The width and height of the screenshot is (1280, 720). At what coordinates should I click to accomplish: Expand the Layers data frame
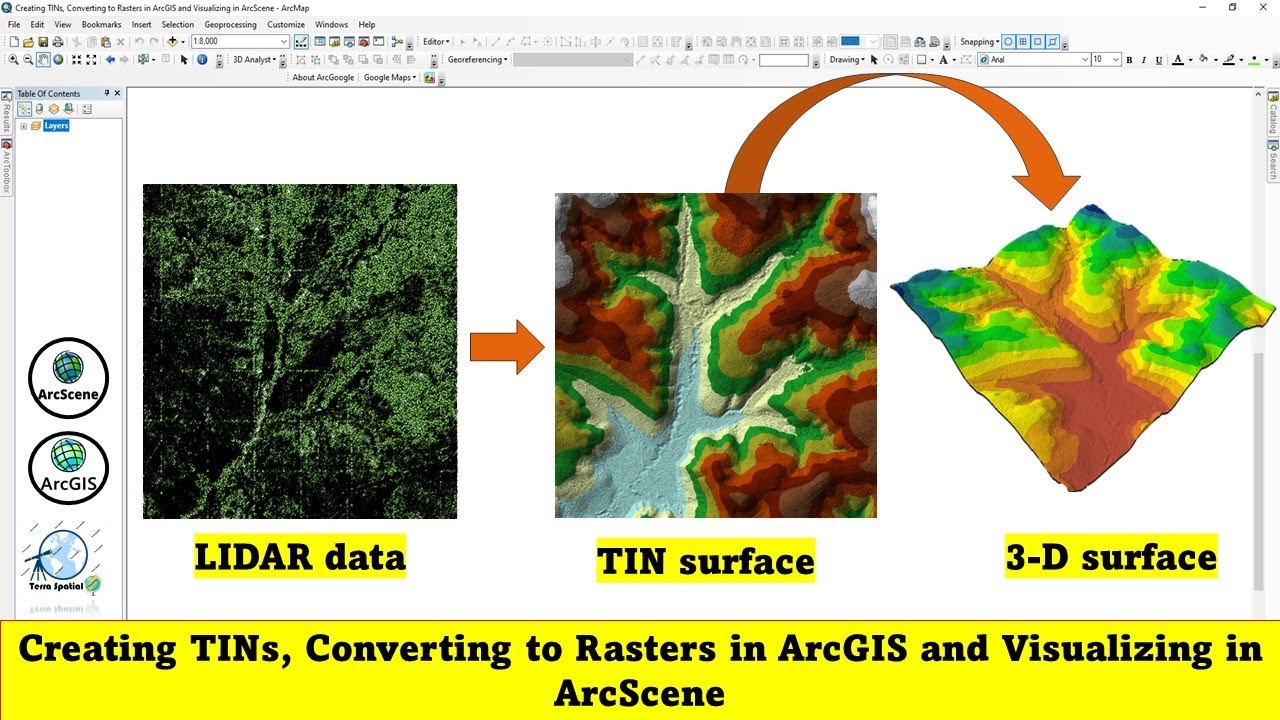tap(23, 126)
